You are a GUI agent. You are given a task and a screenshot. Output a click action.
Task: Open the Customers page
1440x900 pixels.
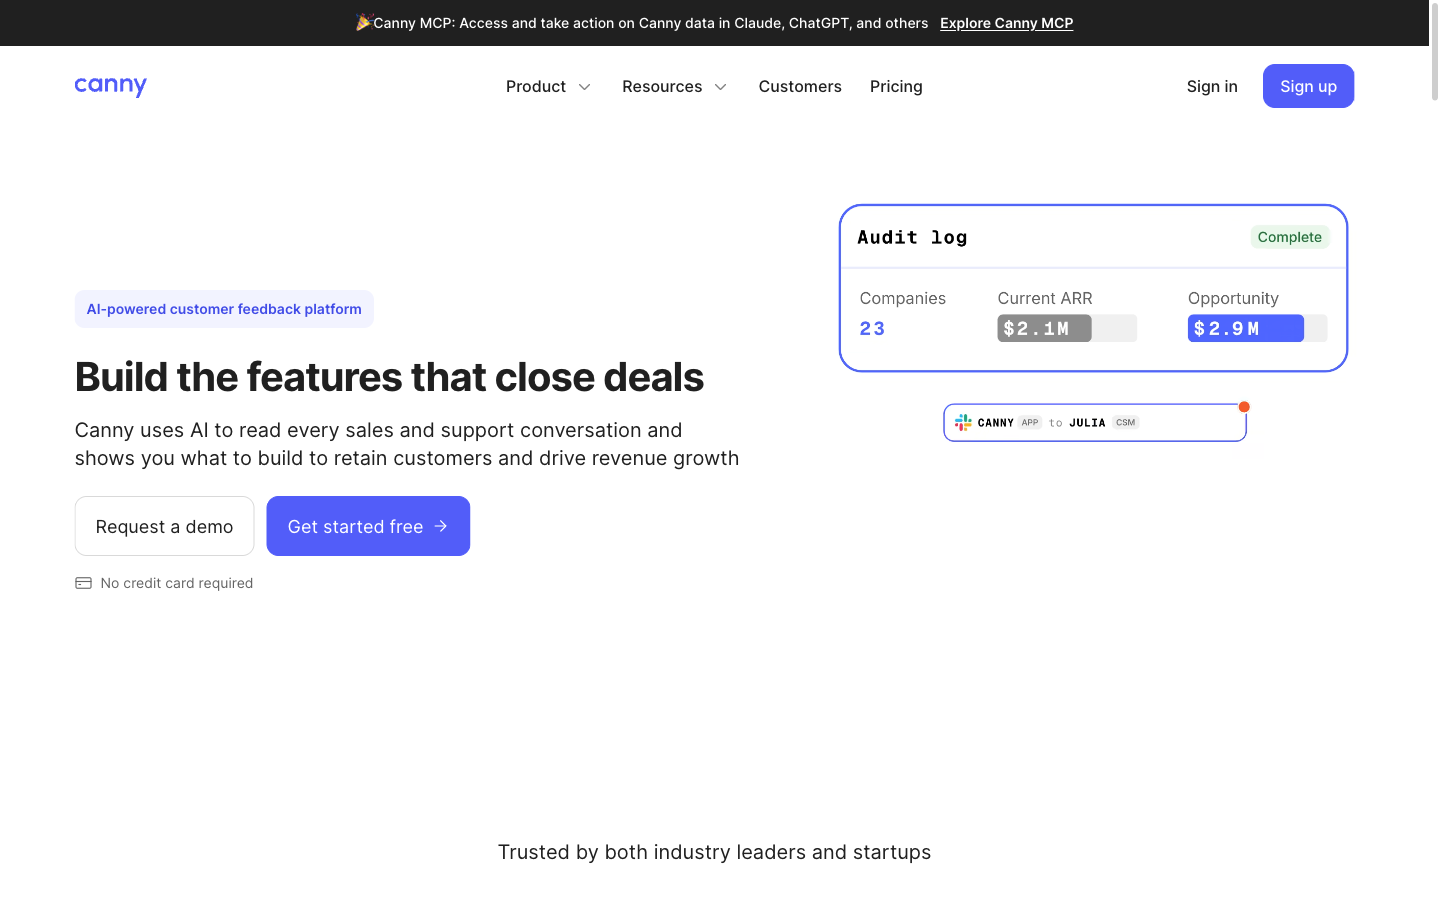click(800, 86)
